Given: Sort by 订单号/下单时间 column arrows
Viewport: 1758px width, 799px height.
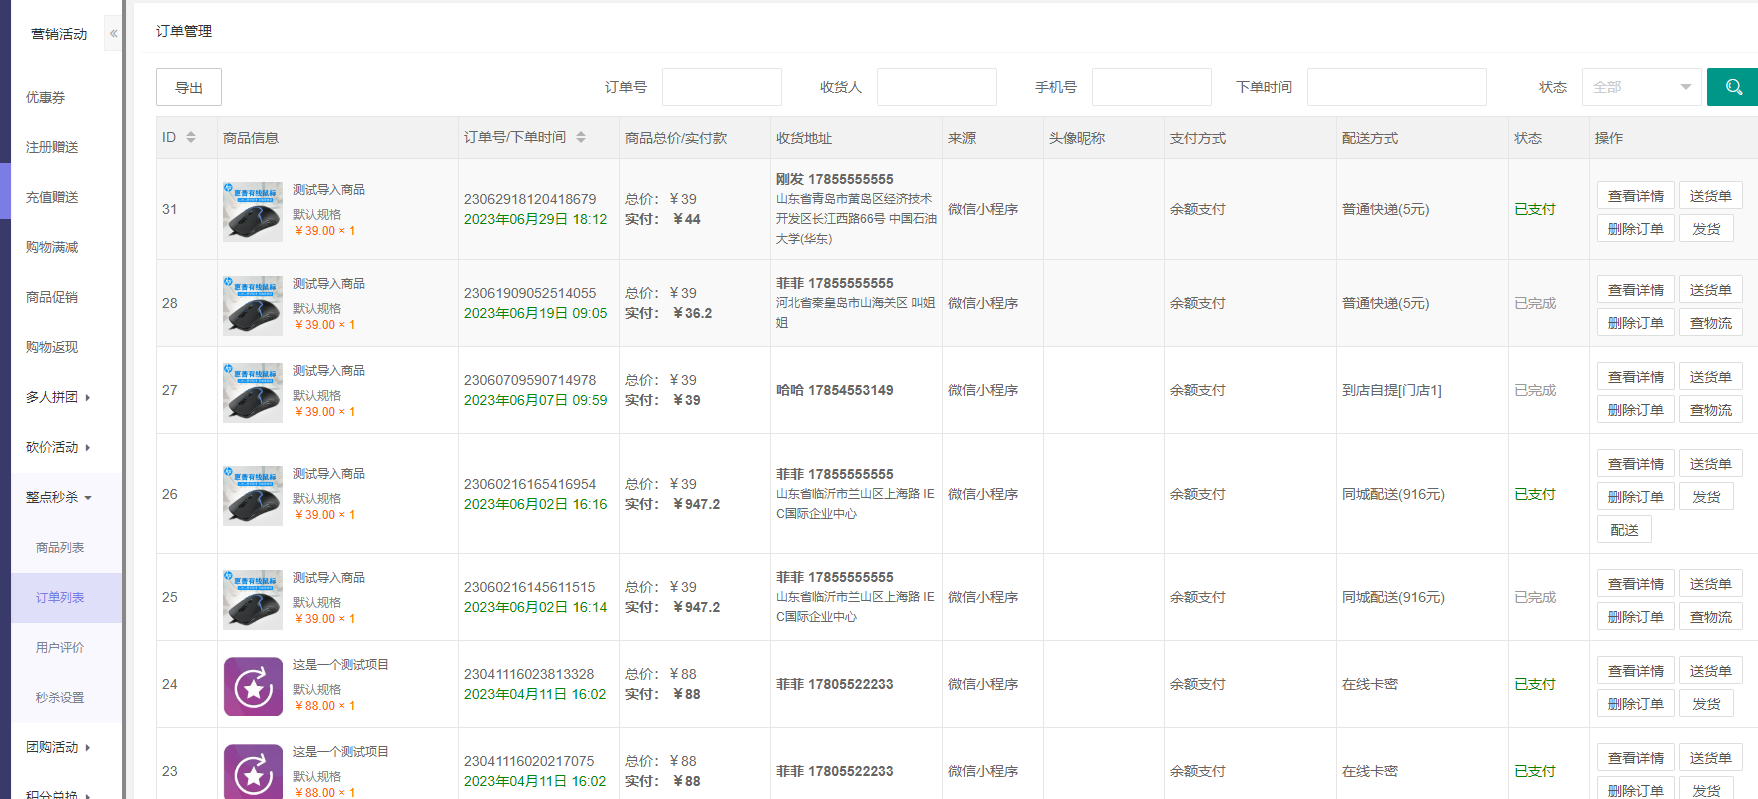Looking at the screenshot, I should (x=581, y=137).
